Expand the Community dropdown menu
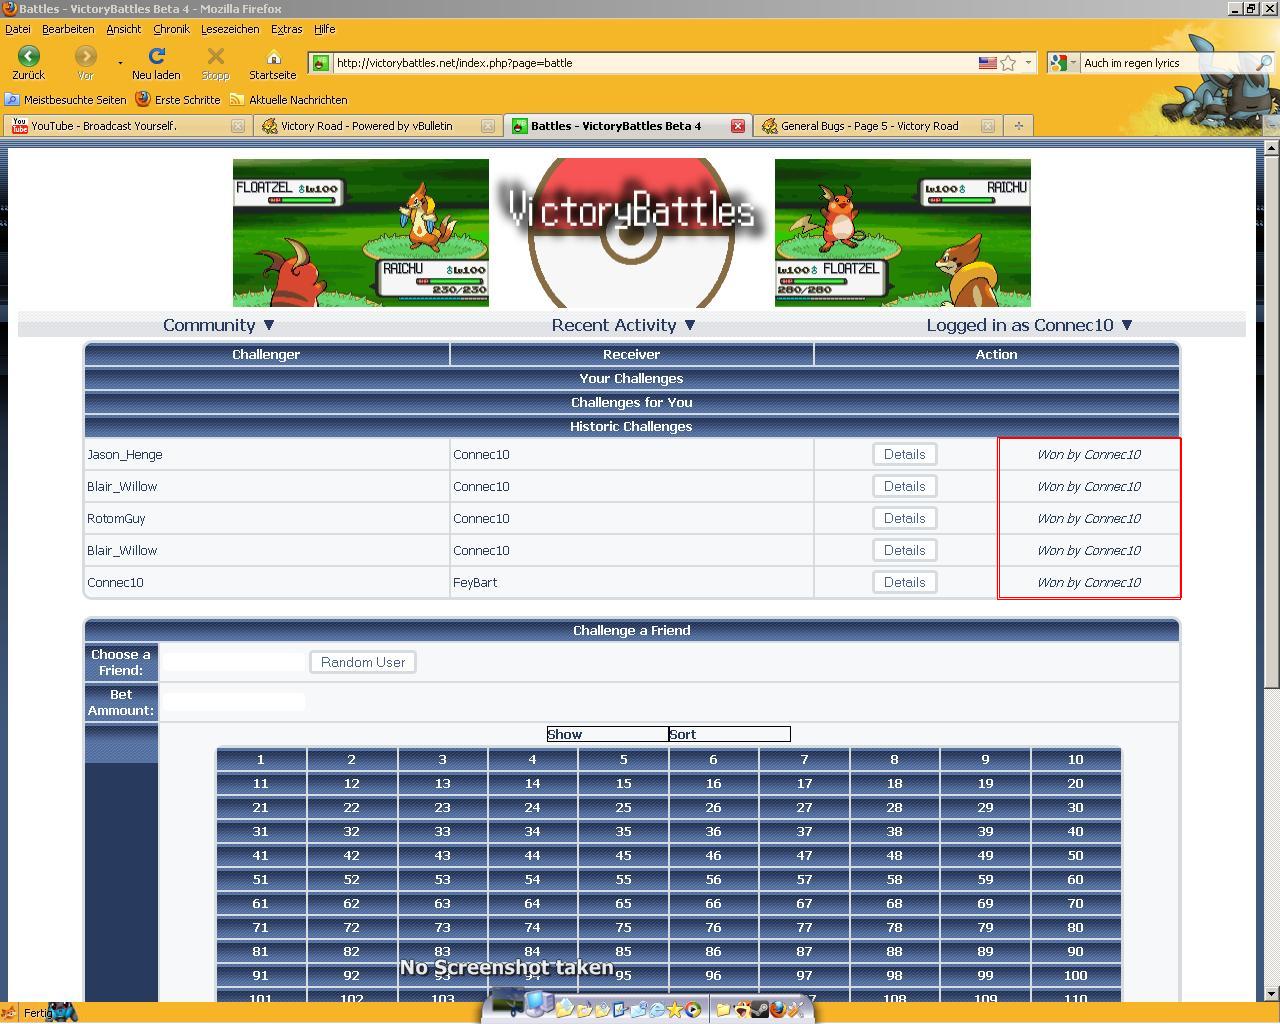 click(218, 325)
